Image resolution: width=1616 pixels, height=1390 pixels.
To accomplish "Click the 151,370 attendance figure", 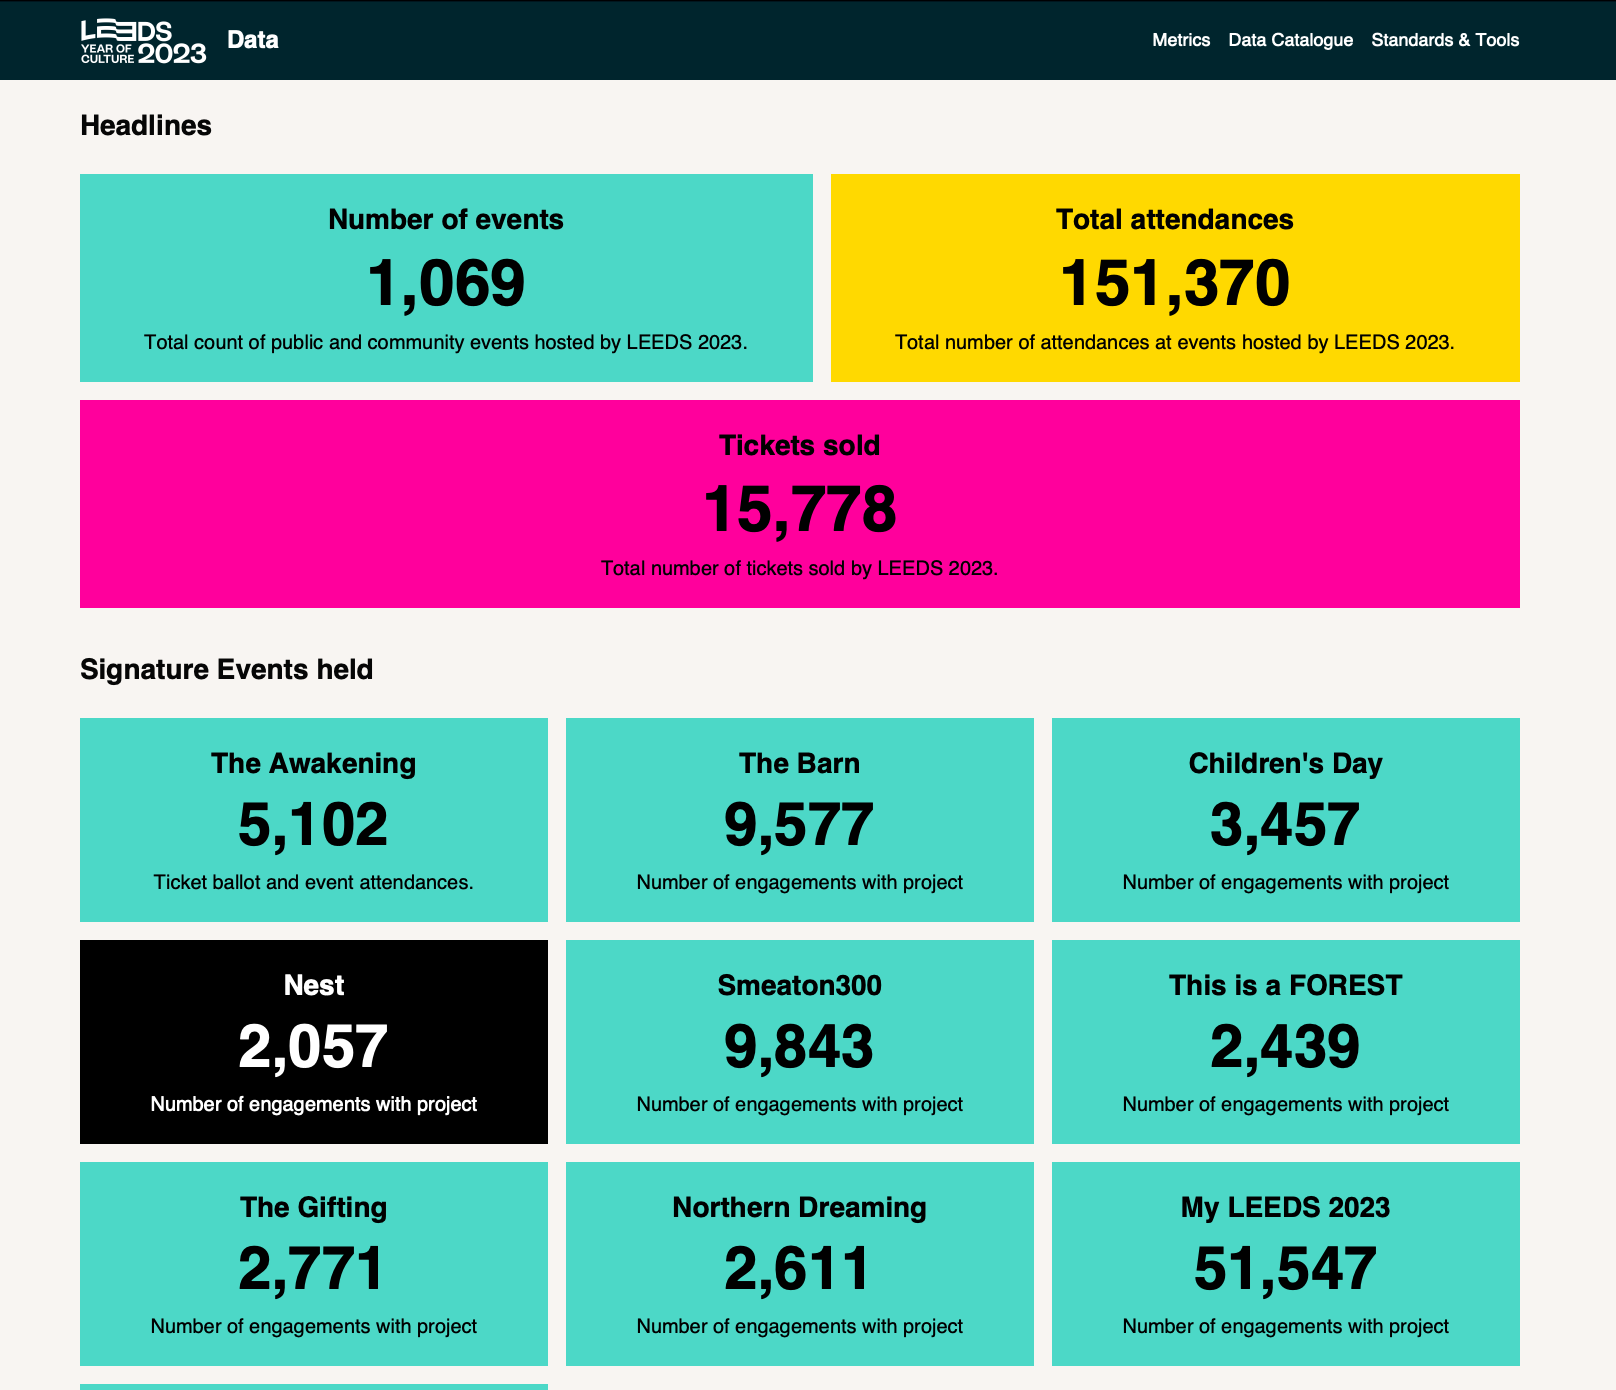I will [x=1175, y=283].
